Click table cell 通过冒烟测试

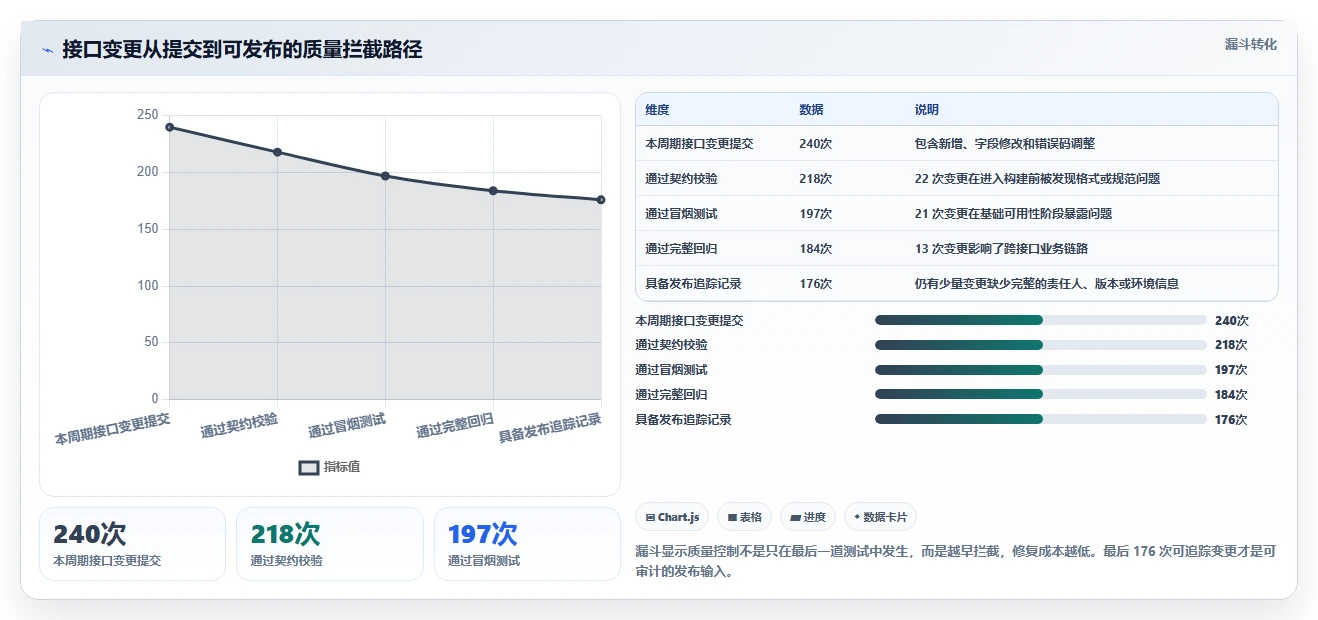pos(682,214)
